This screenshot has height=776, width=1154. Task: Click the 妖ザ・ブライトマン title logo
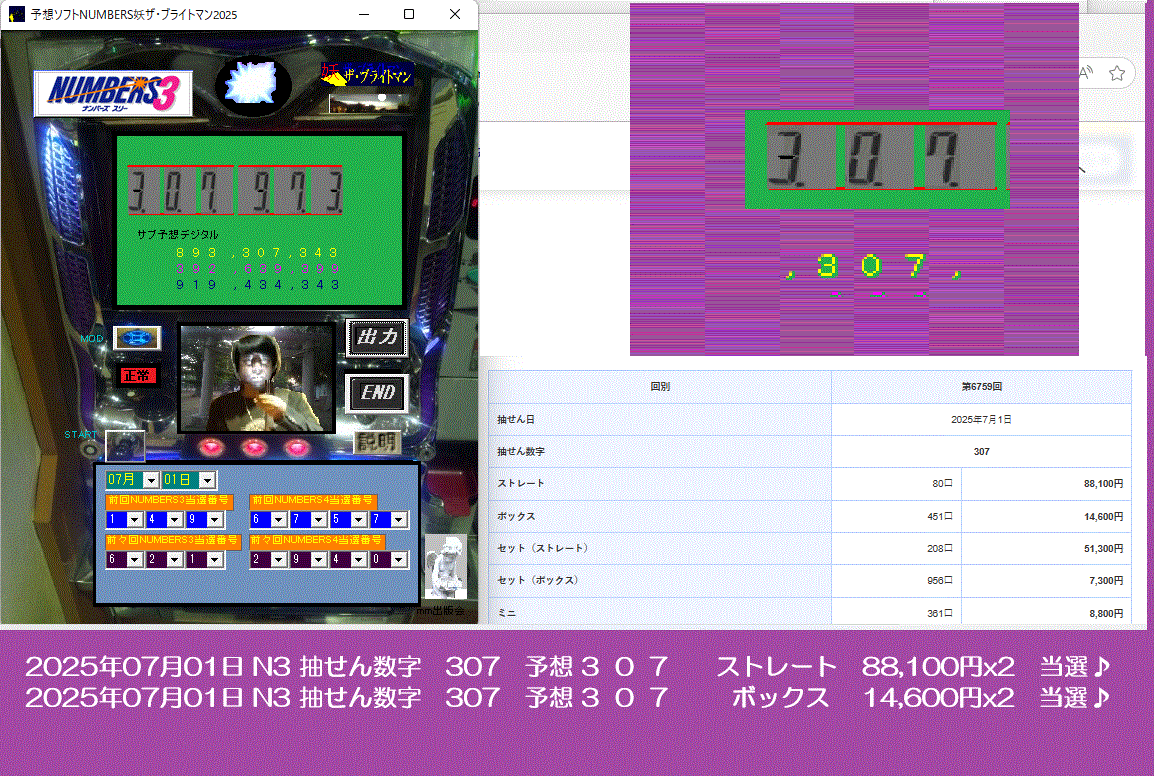tap(367, 75)
